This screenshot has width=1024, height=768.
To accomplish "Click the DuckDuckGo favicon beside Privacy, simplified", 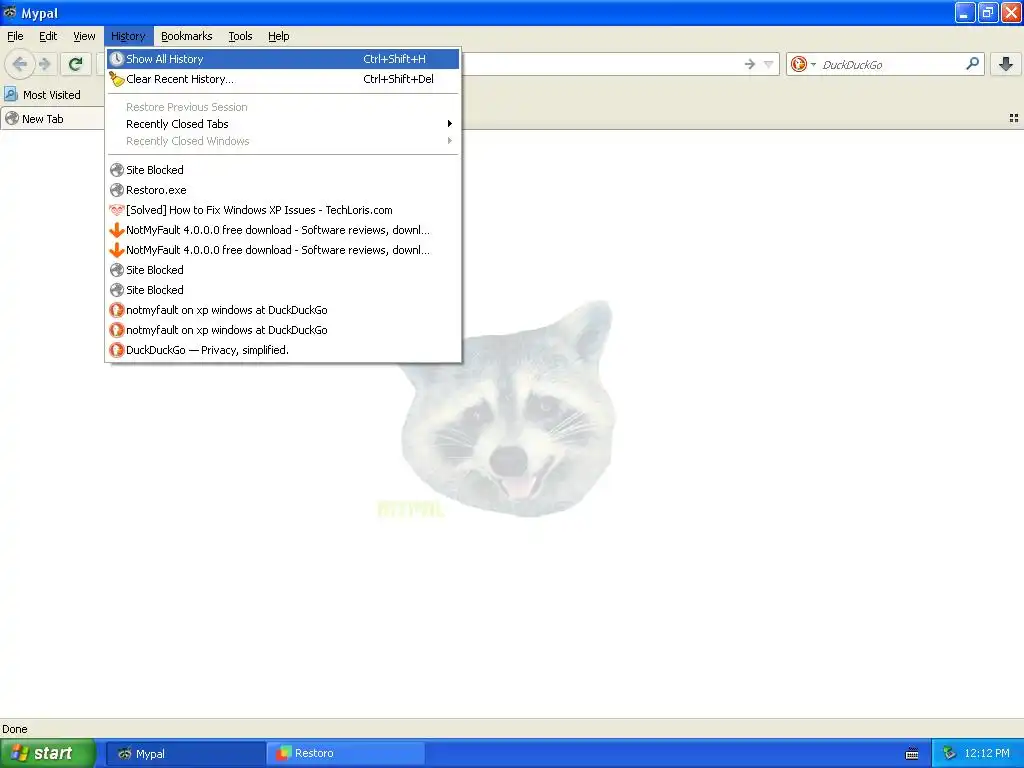I will pyautogui.click(x=117, y=350).
